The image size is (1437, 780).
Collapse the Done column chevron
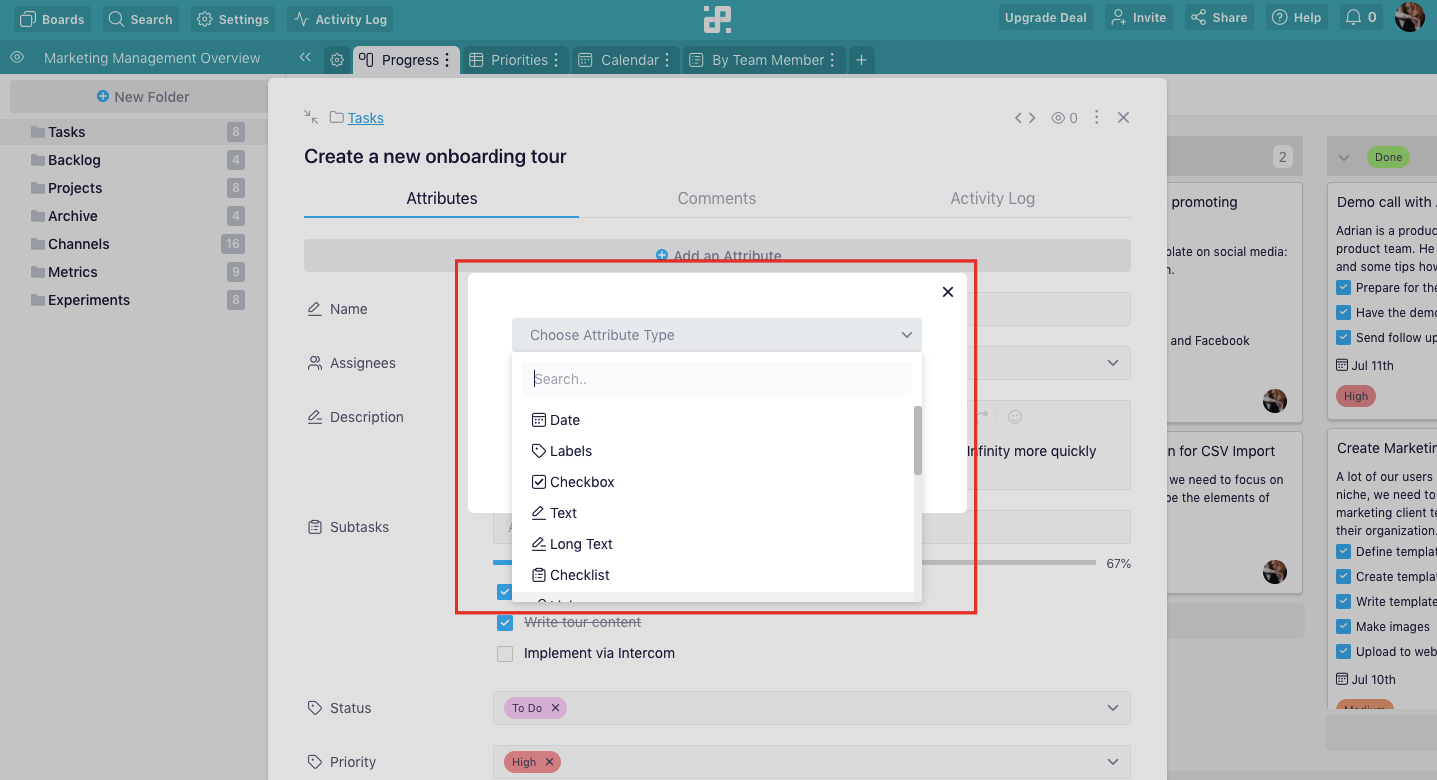click(1344, 157)
